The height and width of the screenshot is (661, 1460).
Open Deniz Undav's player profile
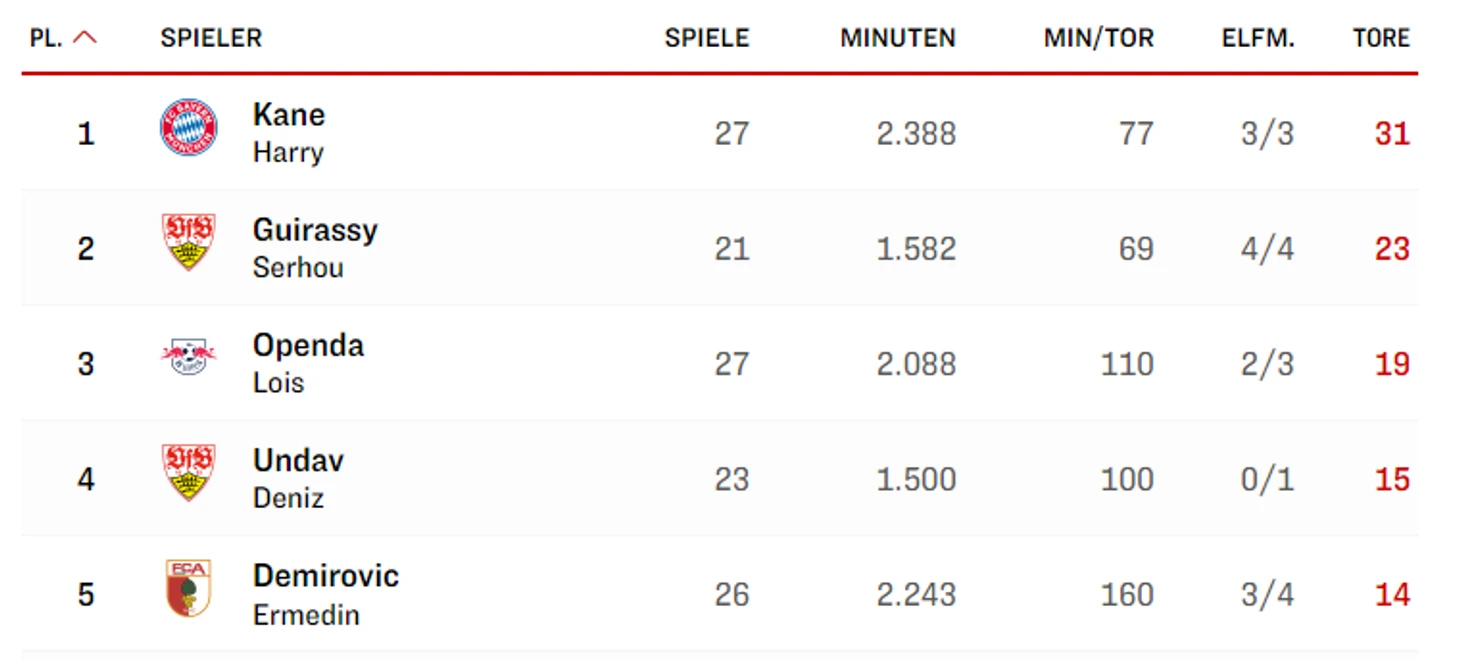coord(298,479)
